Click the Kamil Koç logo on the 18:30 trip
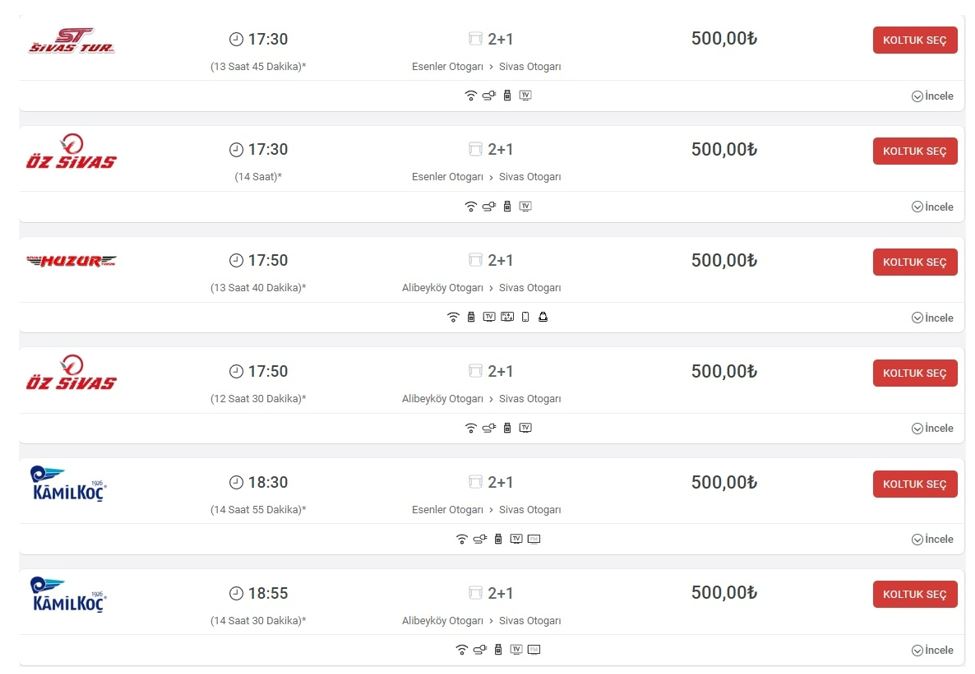 pyautogui.click(x=69, y=484)
